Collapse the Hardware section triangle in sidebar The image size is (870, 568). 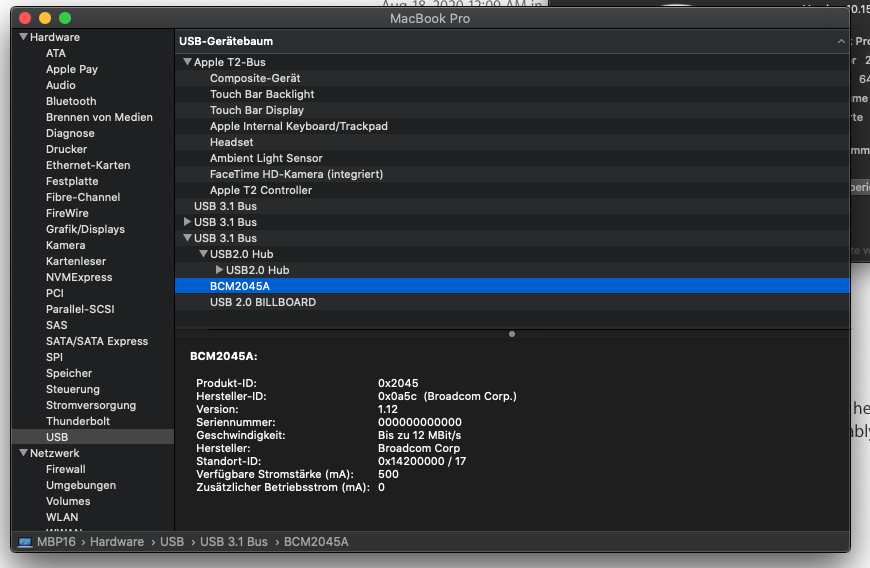tap(23, 37)
